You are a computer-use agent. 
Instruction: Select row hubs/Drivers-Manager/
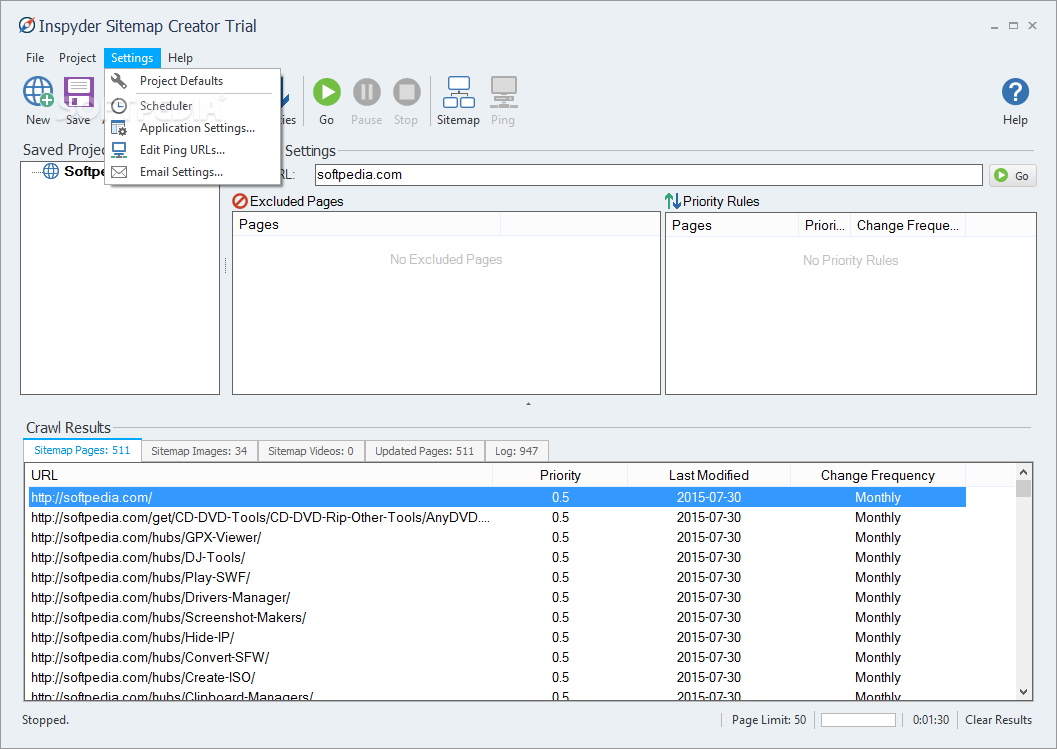pyautogui.click(x=497, y=597)
